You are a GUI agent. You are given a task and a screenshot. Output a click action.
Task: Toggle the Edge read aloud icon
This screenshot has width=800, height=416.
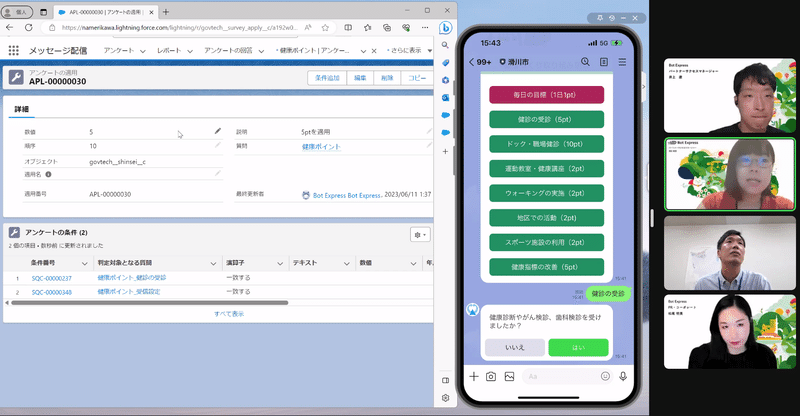pos(308,28)
